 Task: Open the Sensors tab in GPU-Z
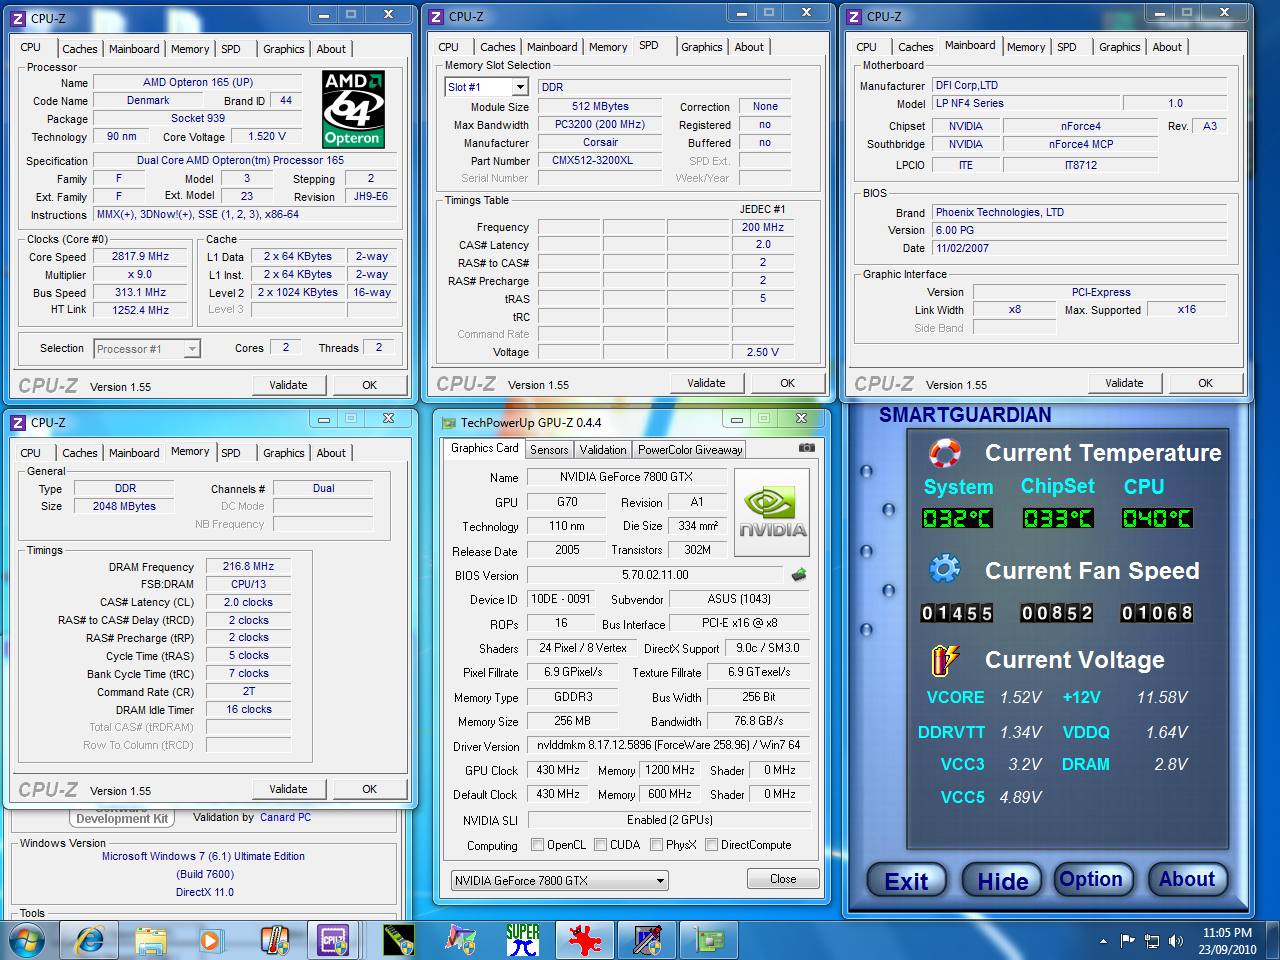point(549,450)
